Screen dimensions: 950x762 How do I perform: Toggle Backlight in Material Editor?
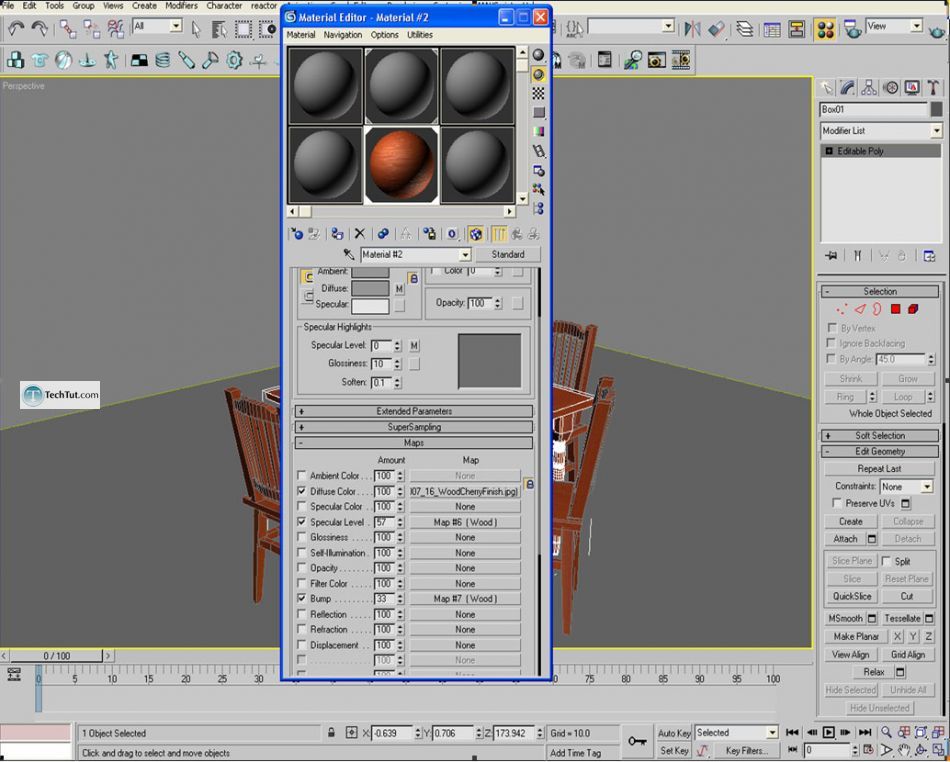(538, 75)
